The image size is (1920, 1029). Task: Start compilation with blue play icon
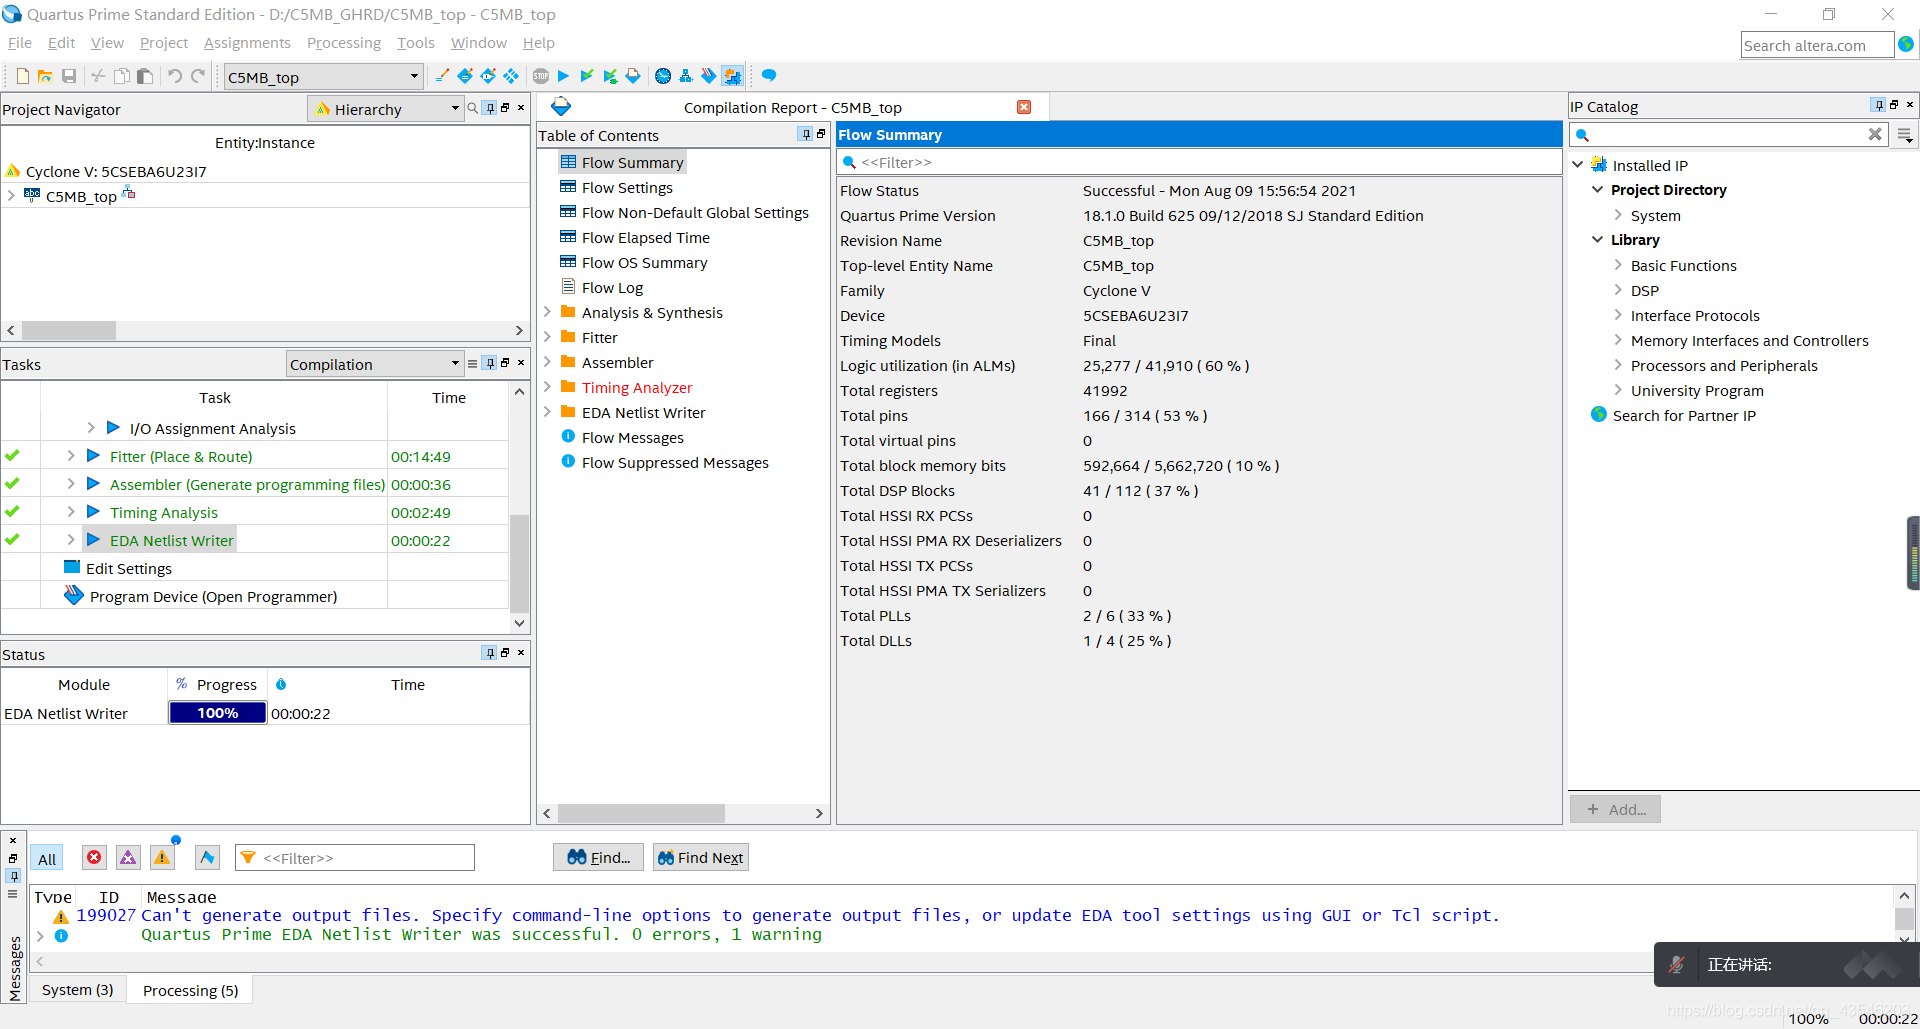click(x=563, y=76)
